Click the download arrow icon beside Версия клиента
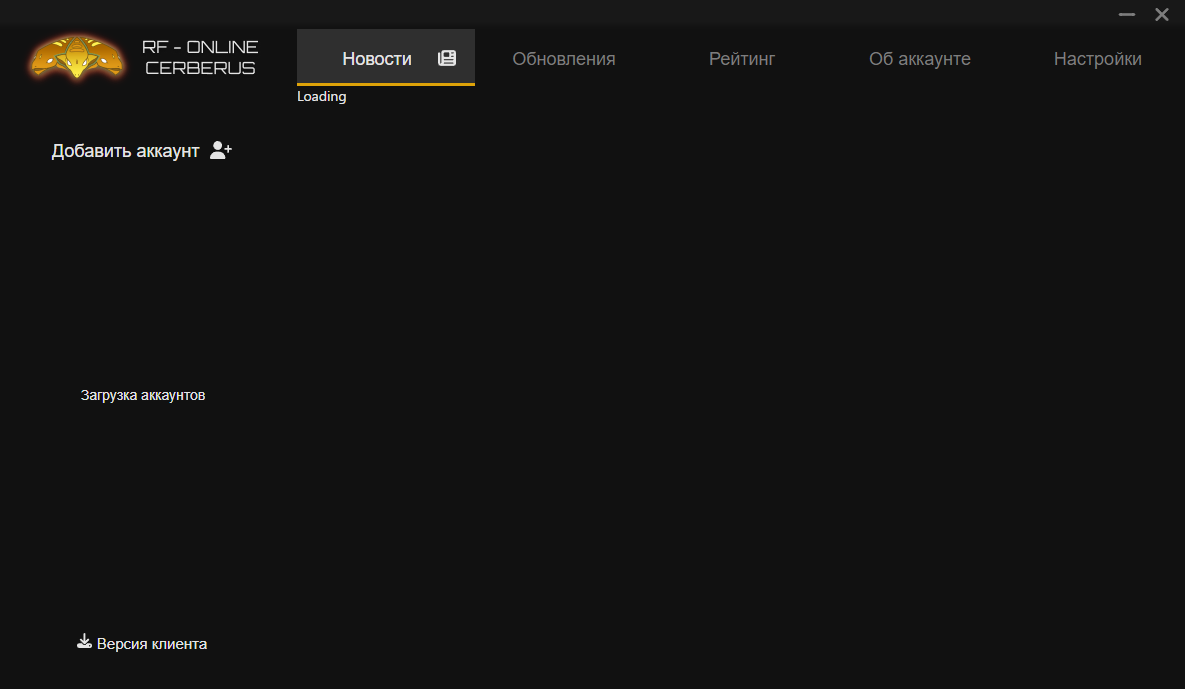The width and height of the screenshot is (1185, 689). pos(84,642)
